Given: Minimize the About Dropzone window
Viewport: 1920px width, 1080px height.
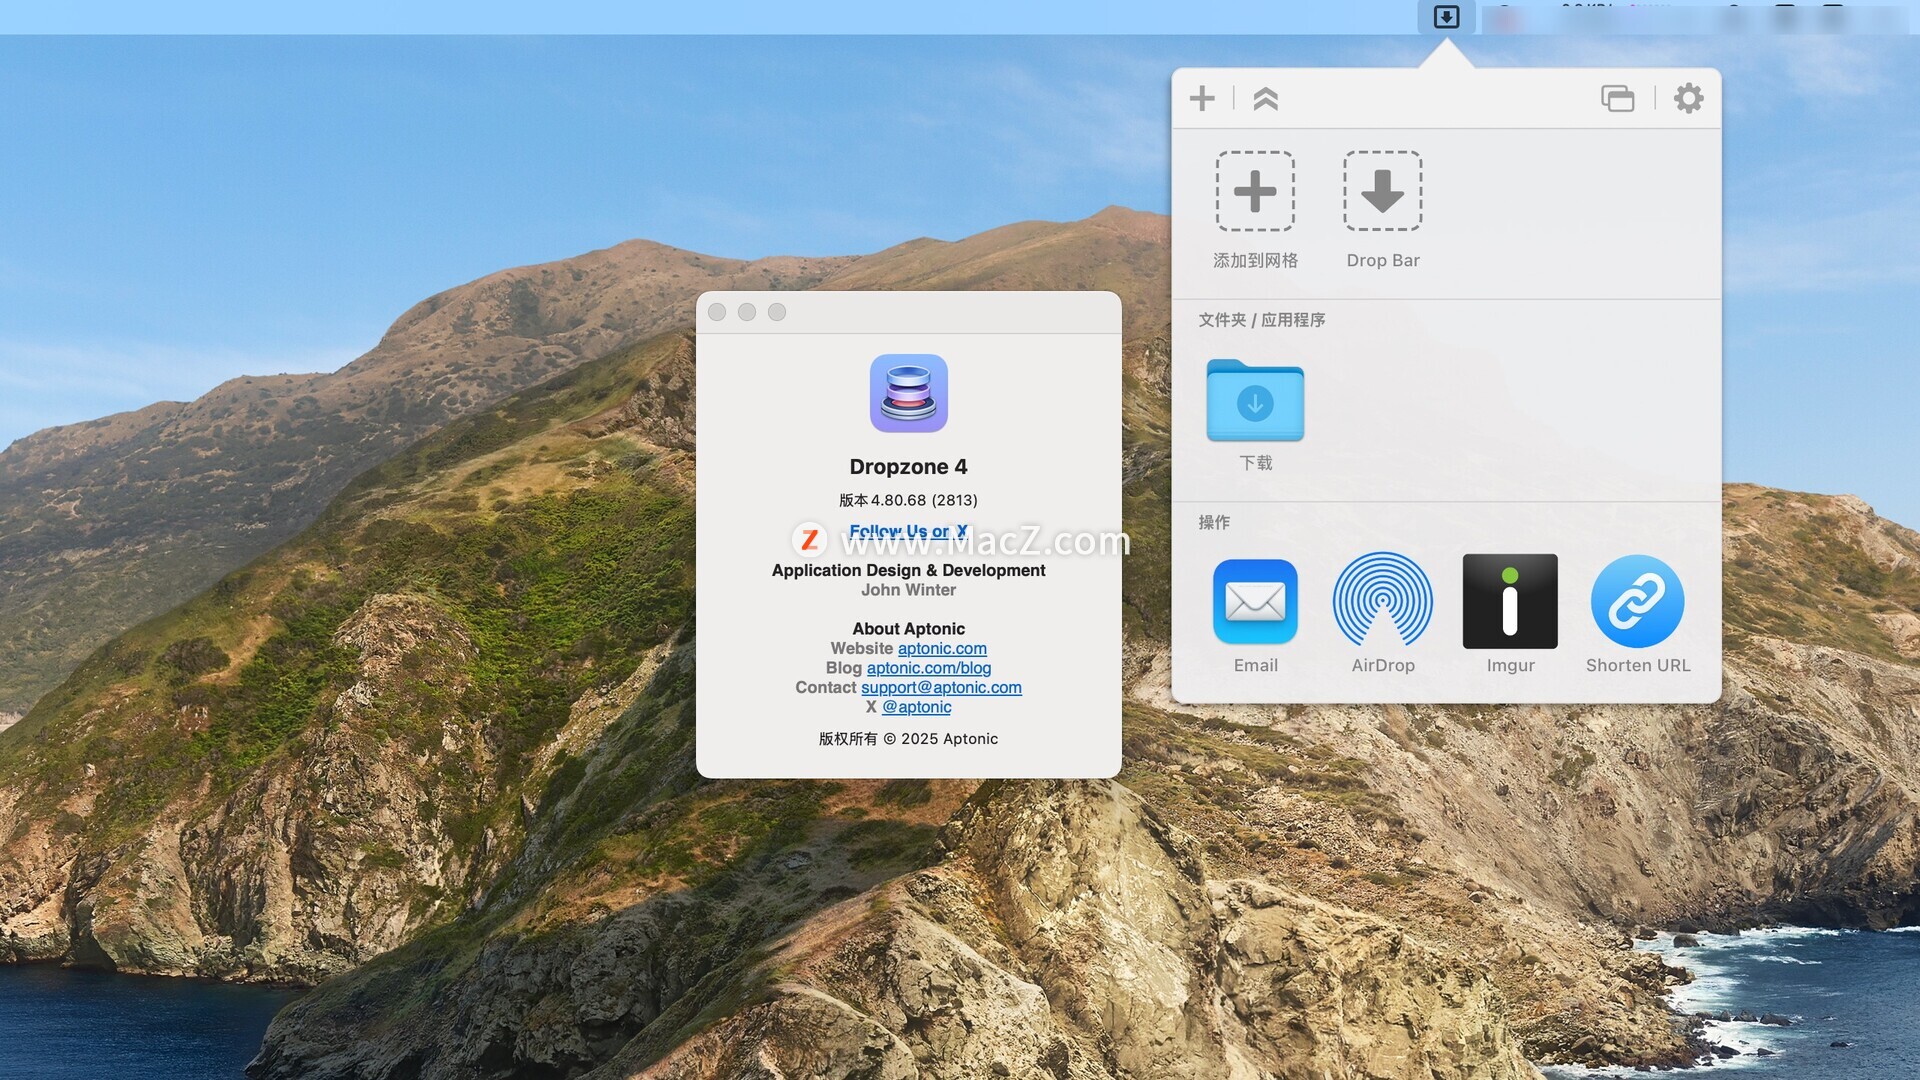Looking at the screenshot, I should coord(747,312).
